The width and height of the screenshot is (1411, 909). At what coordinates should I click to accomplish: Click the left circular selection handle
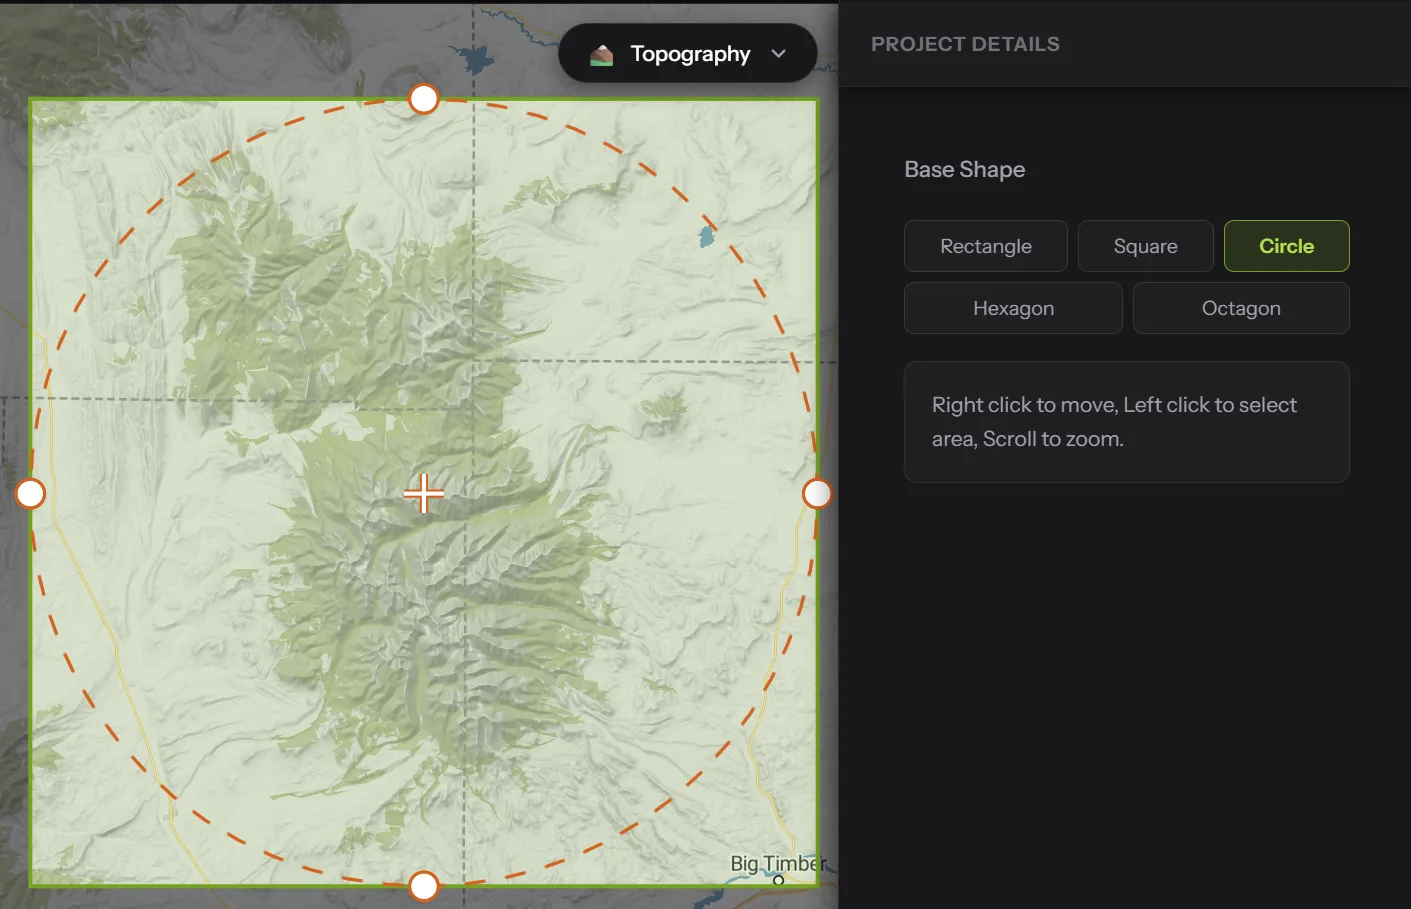click(31, 493)
